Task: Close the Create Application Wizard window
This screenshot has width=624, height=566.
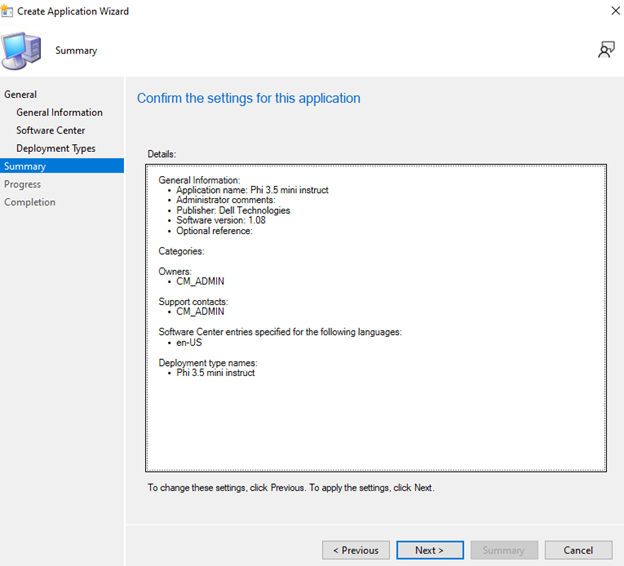Action: [x=615, y=11]
